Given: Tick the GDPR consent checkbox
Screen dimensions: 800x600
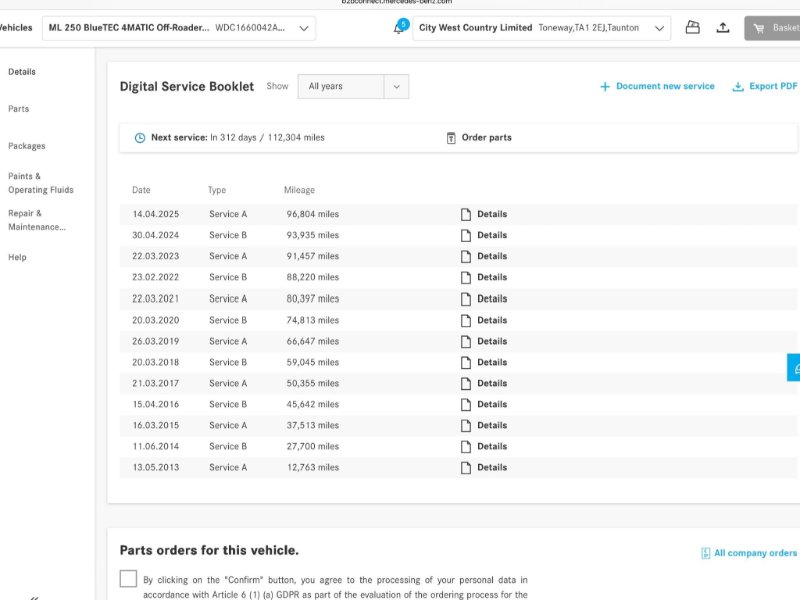Looking at the screenshot, I should tap(128, 579).
